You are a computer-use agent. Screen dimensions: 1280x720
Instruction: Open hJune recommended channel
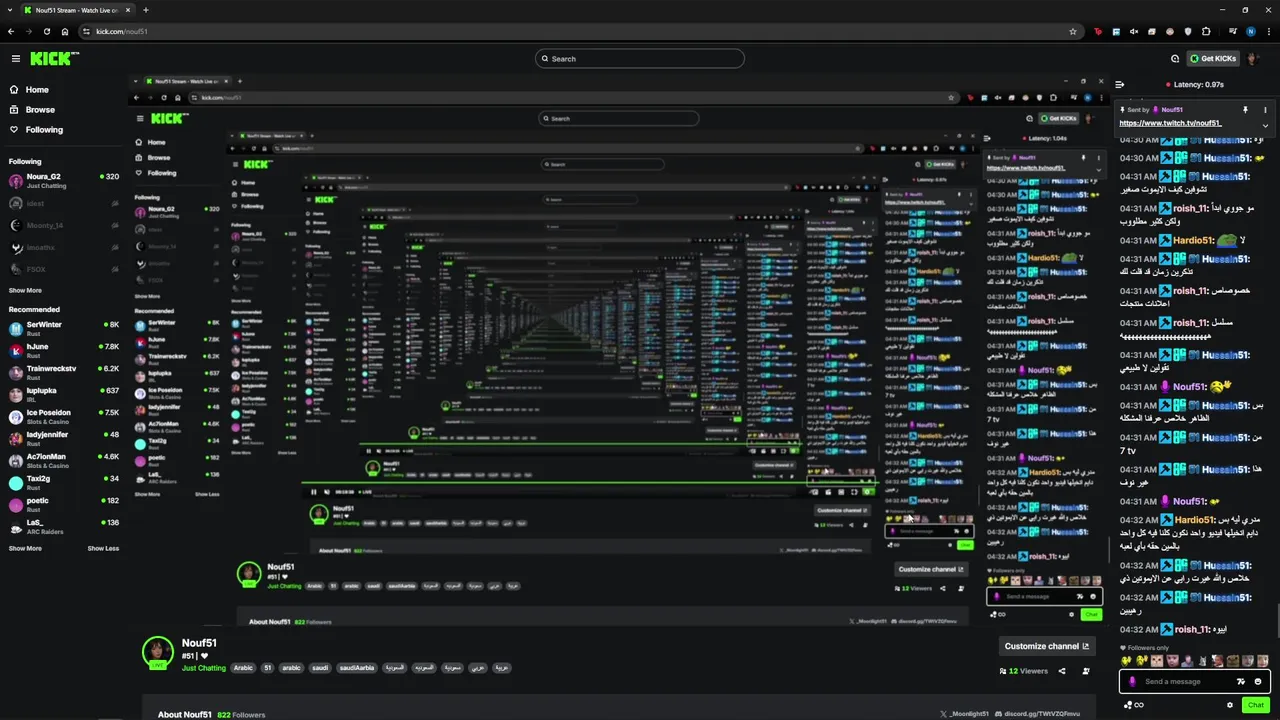(x=64, y=351)
